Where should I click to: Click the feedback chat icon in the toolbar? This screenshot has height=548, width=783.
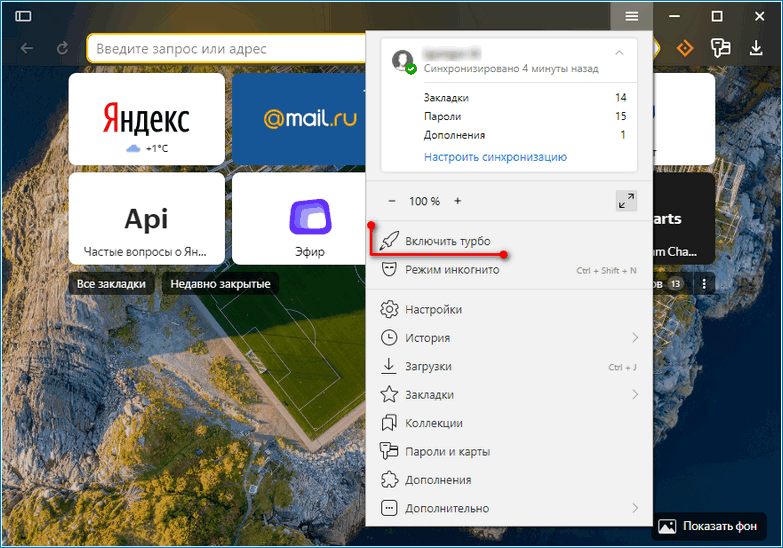pyautogui.click(x=720, y=48)
